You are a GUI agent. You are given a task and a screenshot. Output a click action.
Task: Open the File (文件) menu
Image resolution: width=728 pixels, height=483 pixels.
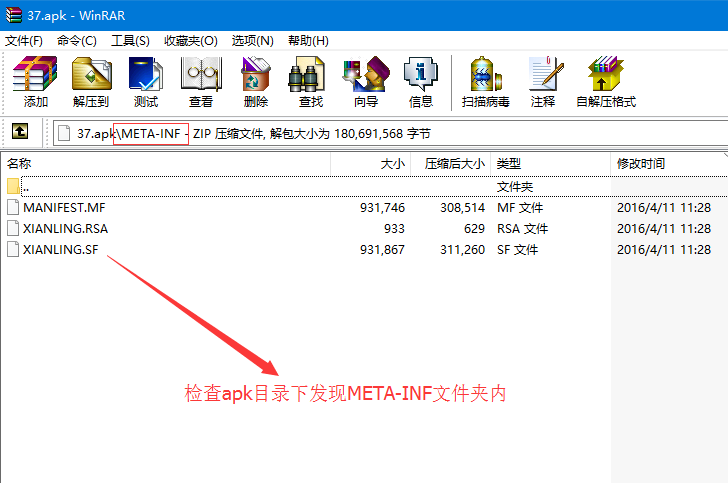click(x=24, y=41)
